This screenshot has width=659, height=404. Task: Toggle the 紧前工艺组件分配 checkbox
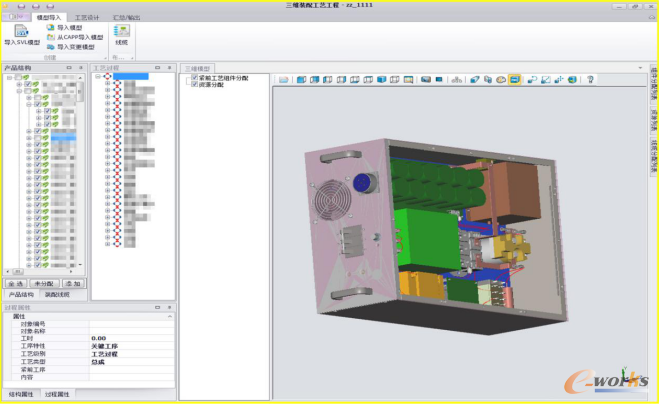(x=195, y=77)
